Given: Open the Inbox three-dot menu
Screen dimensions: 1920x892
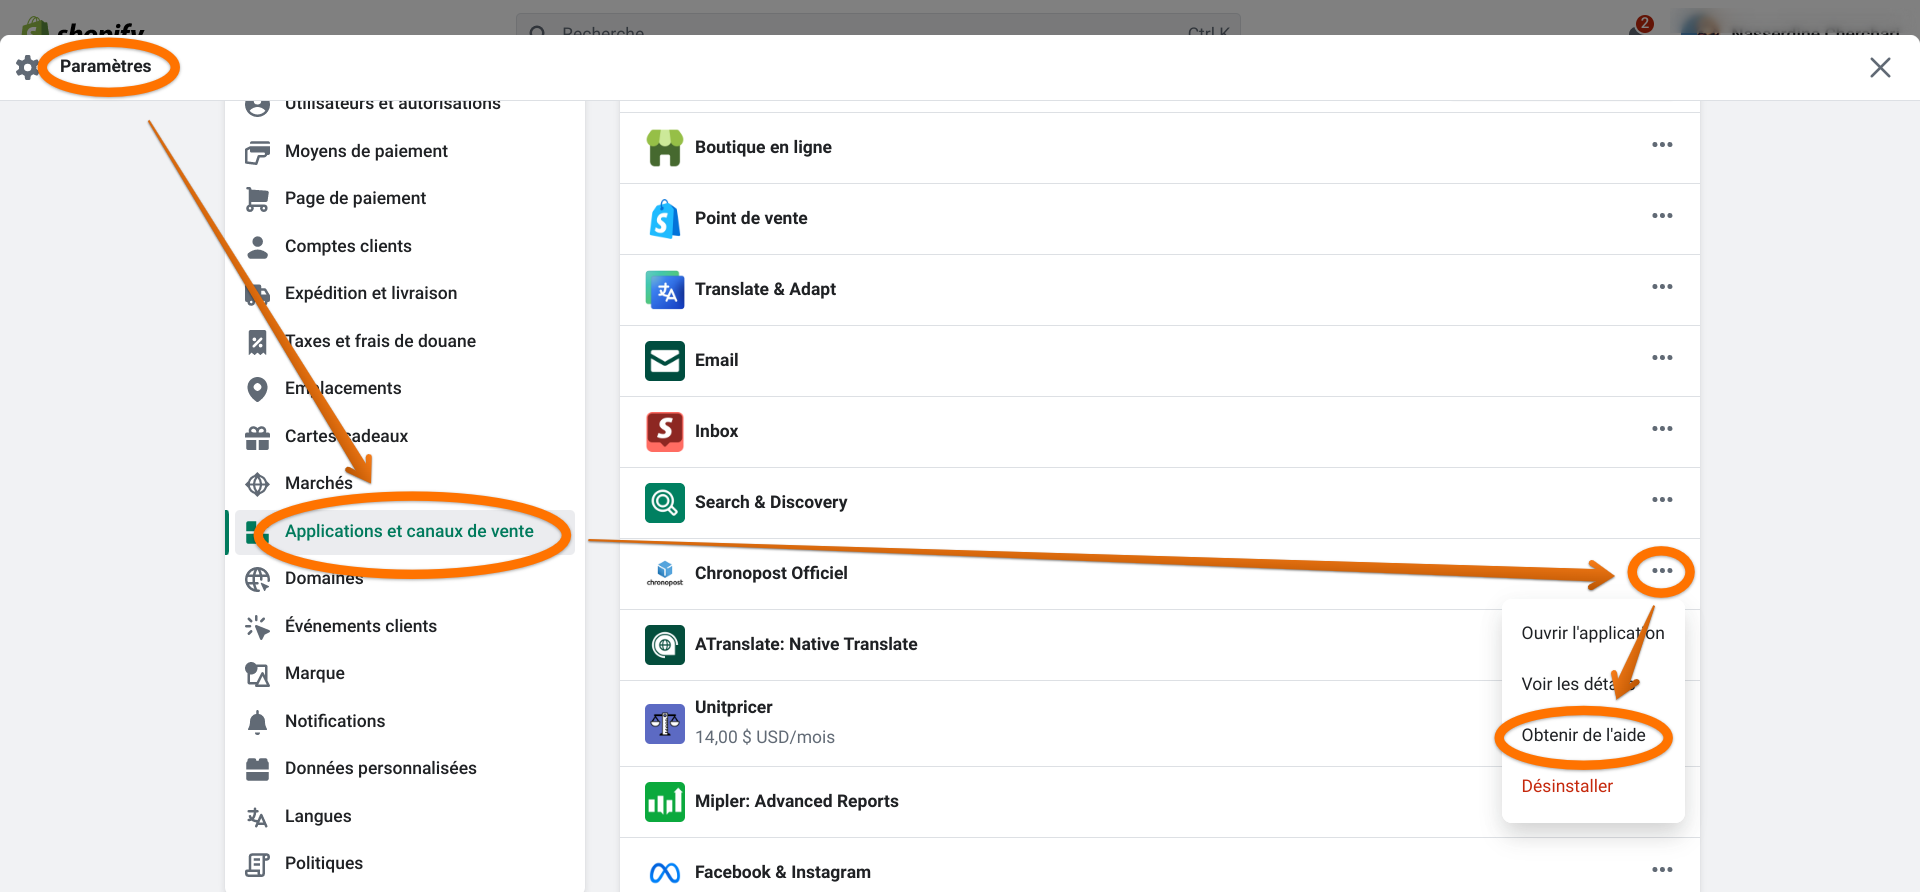Looking at the screenshot, I should tap(1662, 429).
